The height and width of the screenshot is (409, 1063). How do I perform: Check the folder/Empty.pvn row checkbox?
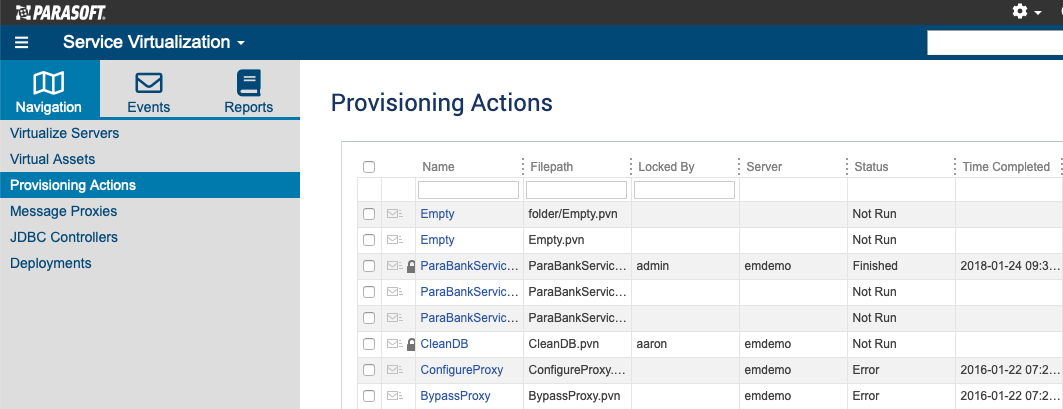pos(369,214)
